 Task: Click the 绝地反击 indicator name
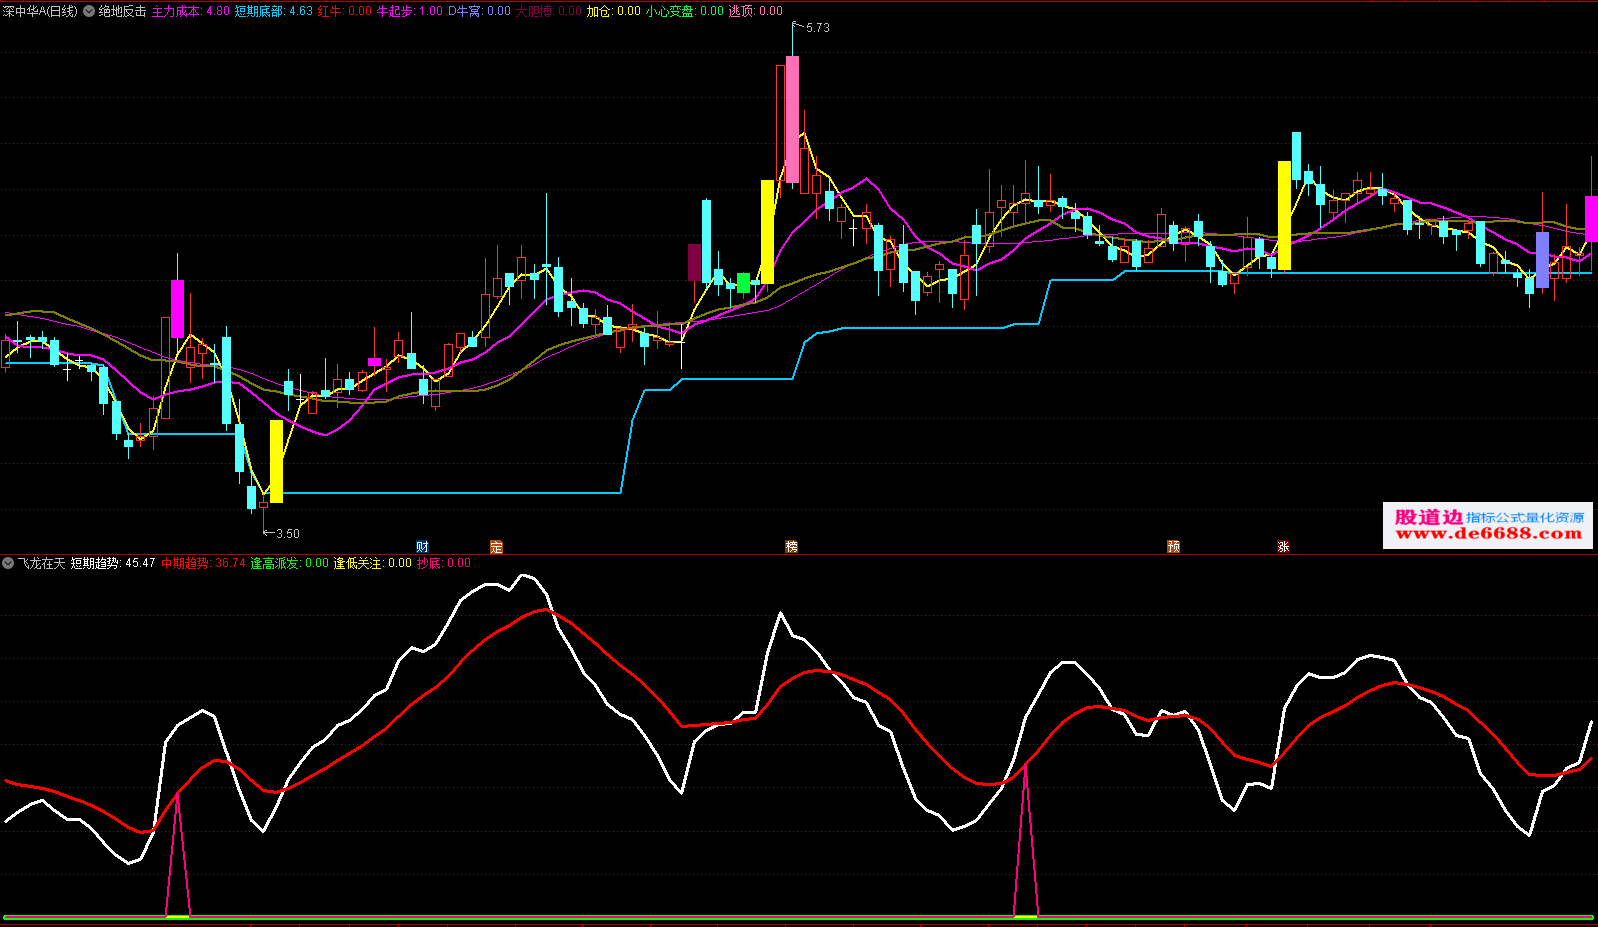pyautogui.click(x=122, y=11)
